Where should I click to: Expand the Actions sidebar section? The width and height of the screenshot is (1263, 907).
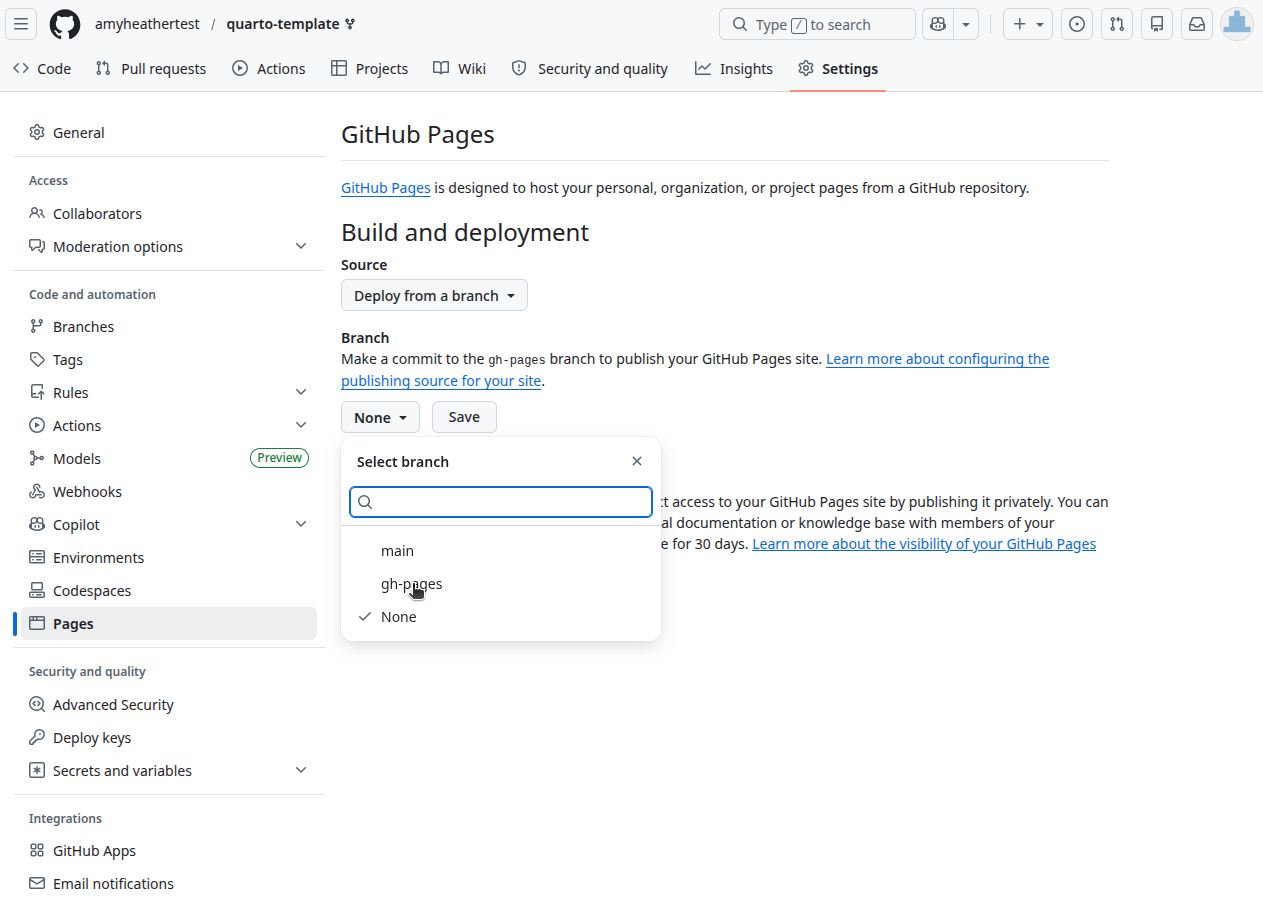pos(169,425)
